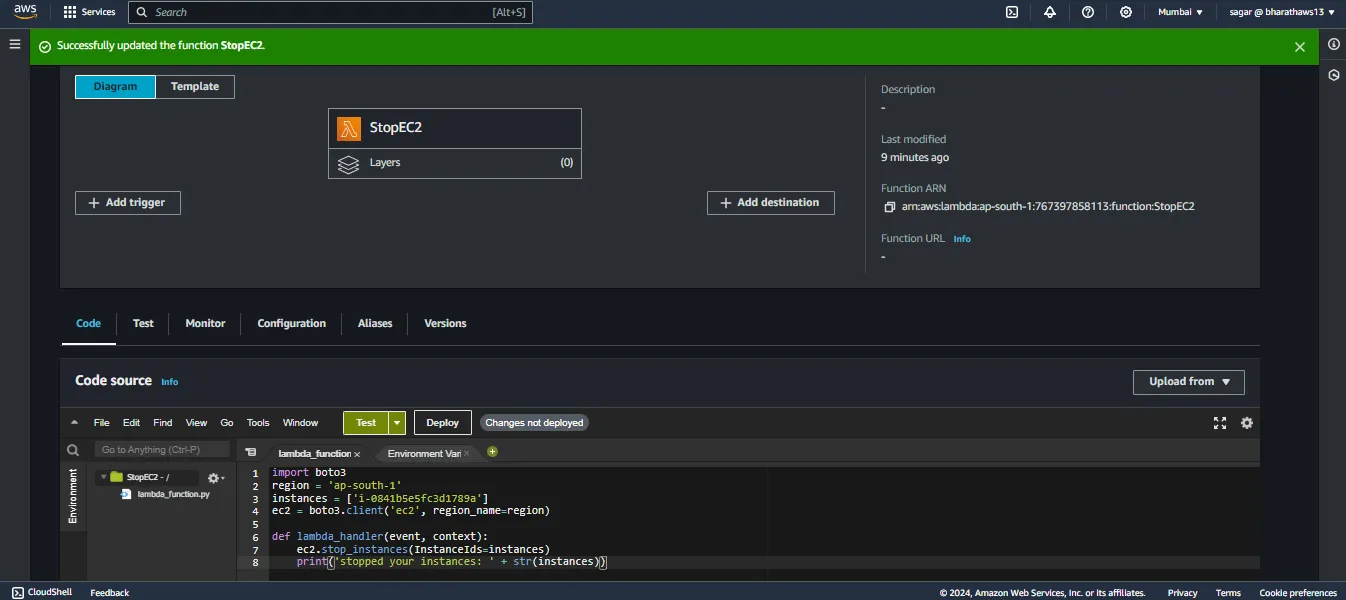Open the CloudShell icon in footer
Viewport: 1346px width, 600px height.
click(x=18, y=592)
